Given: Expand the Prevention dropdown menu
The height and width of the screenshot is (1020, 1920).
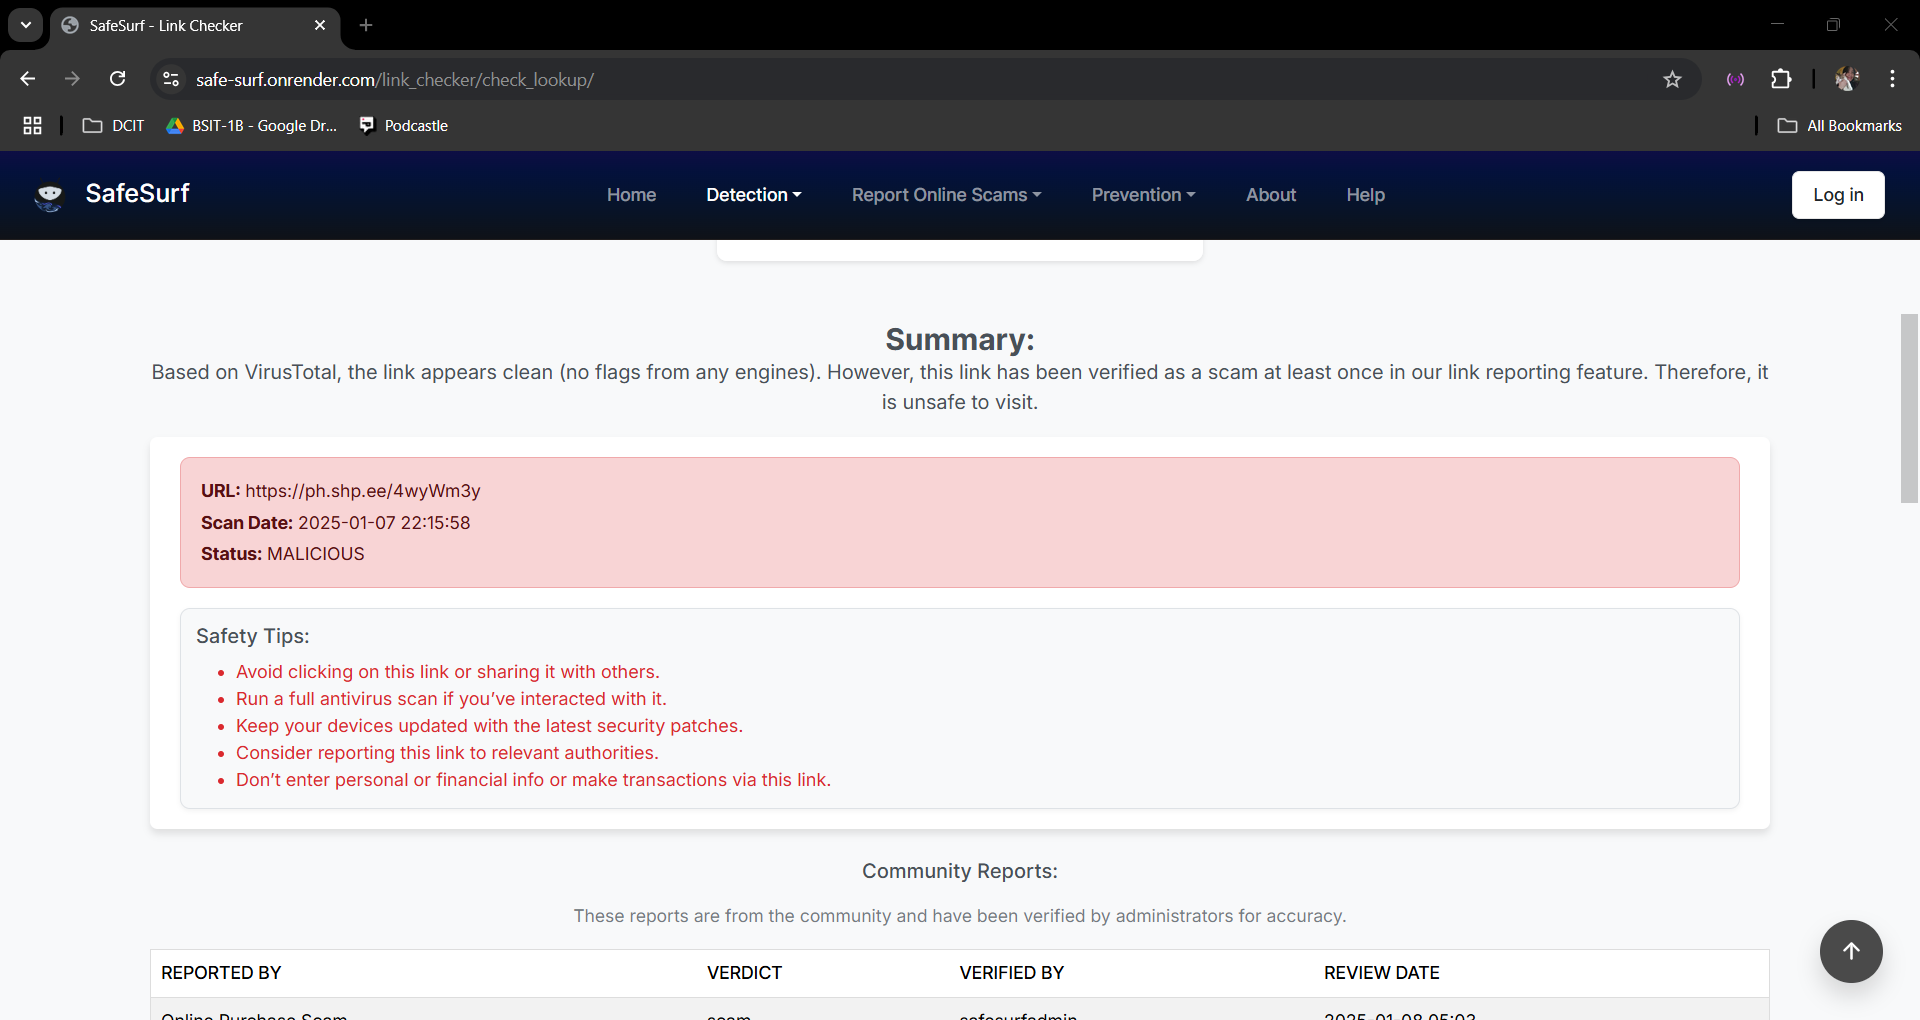Looking at the screenshot, I should tap(1143, 195).
